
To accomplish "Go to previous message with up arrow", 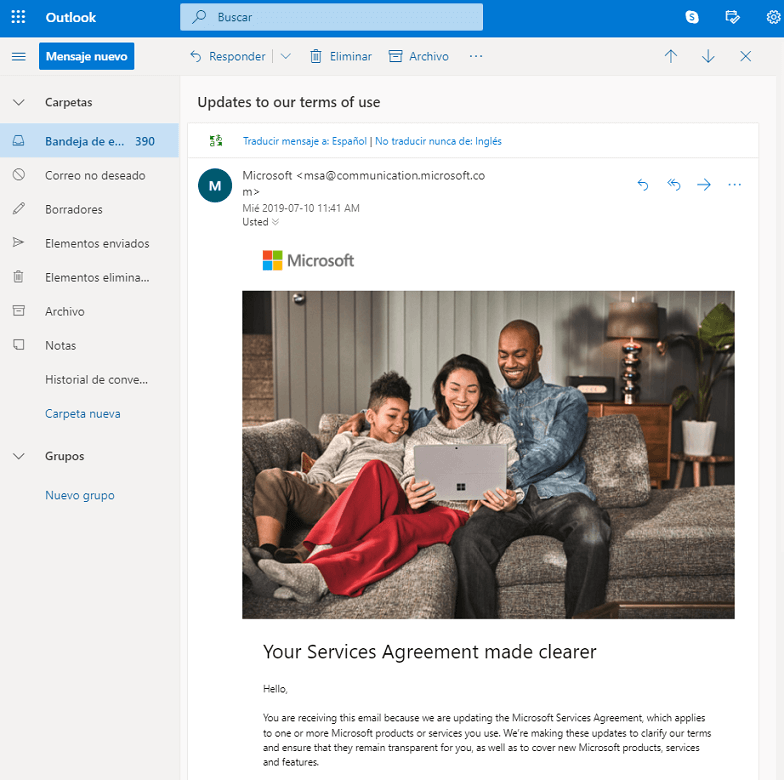I will 670,56.
